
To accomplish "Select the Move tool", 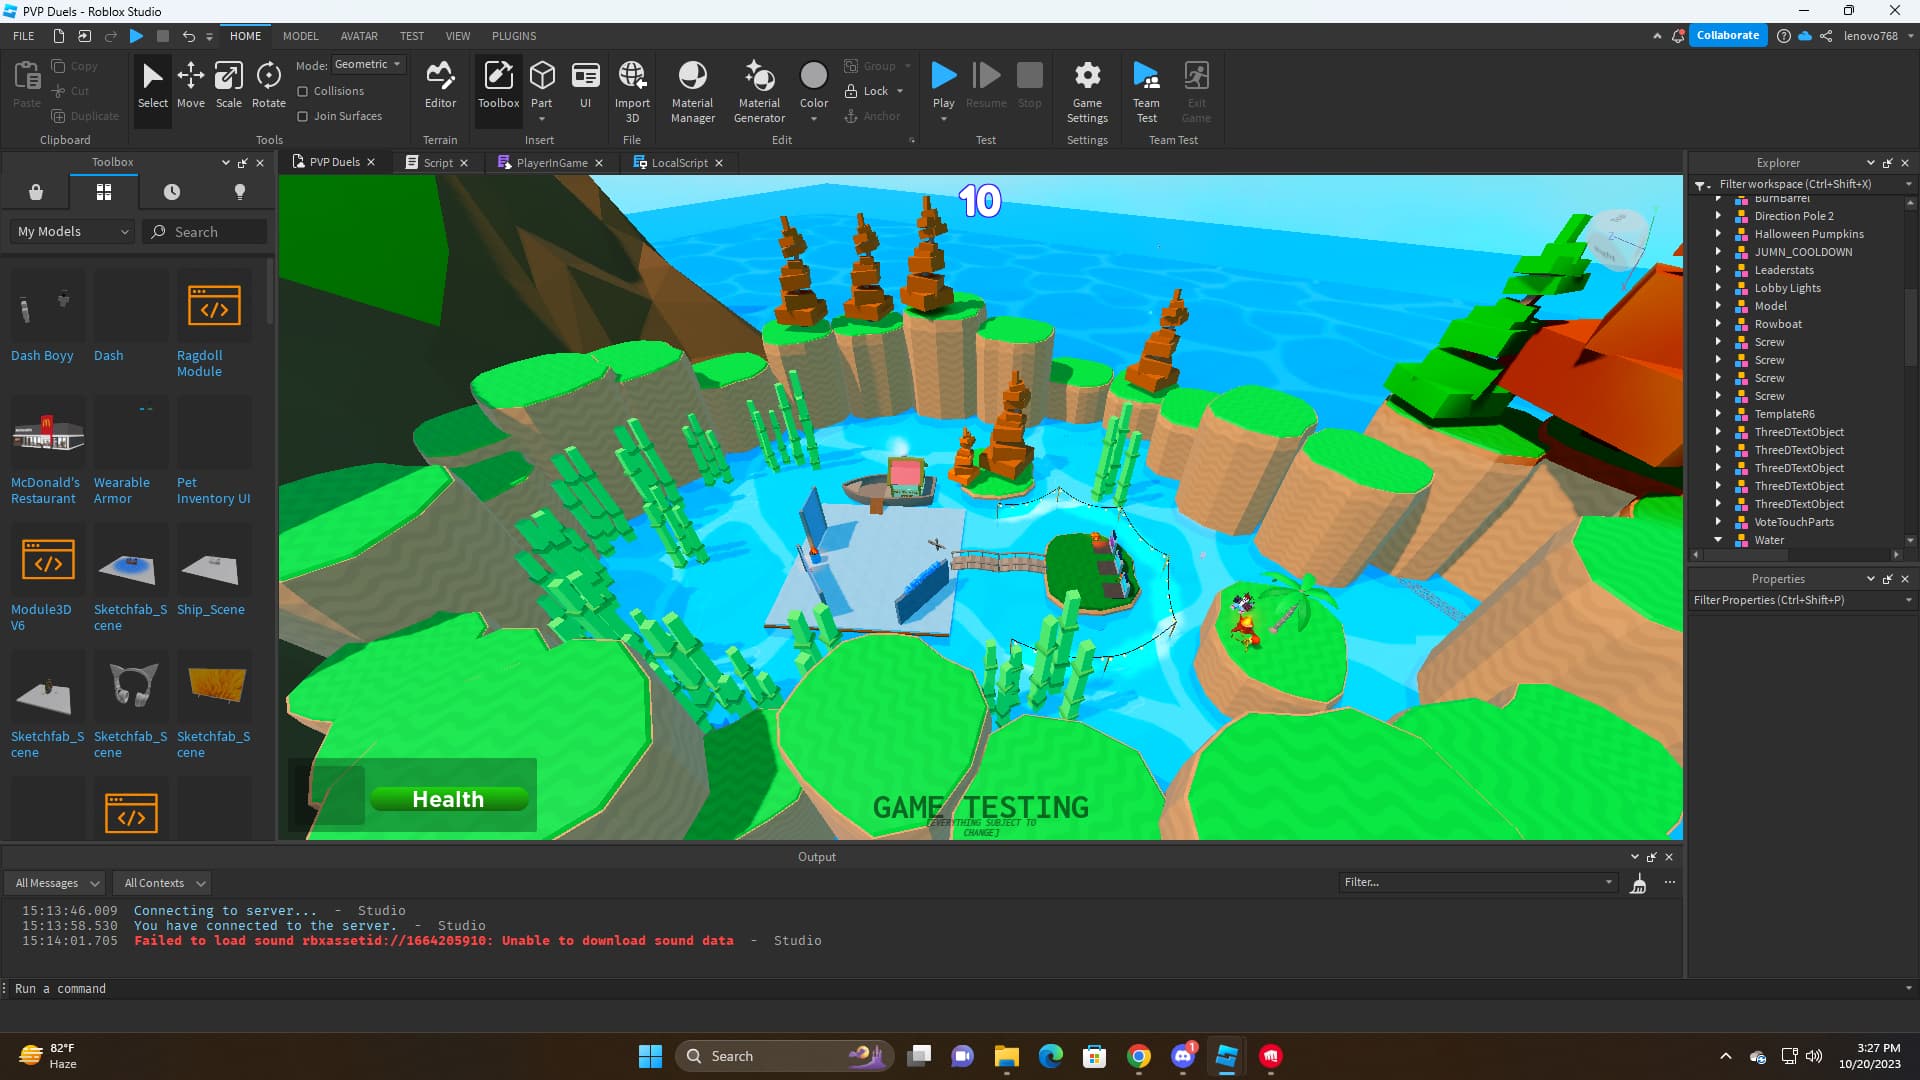I will pos(190,85).
